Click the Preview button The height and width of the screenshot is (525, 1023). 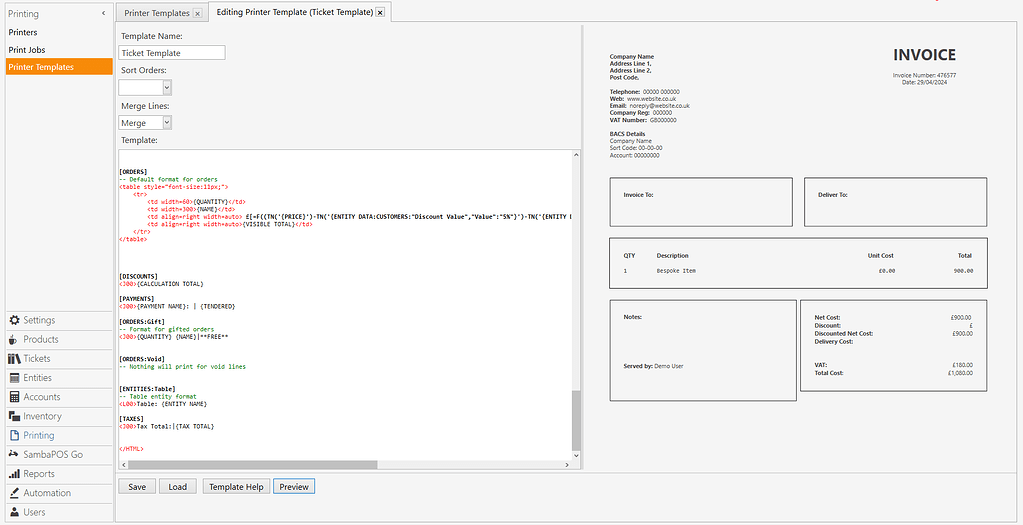[x=294, y=487]
